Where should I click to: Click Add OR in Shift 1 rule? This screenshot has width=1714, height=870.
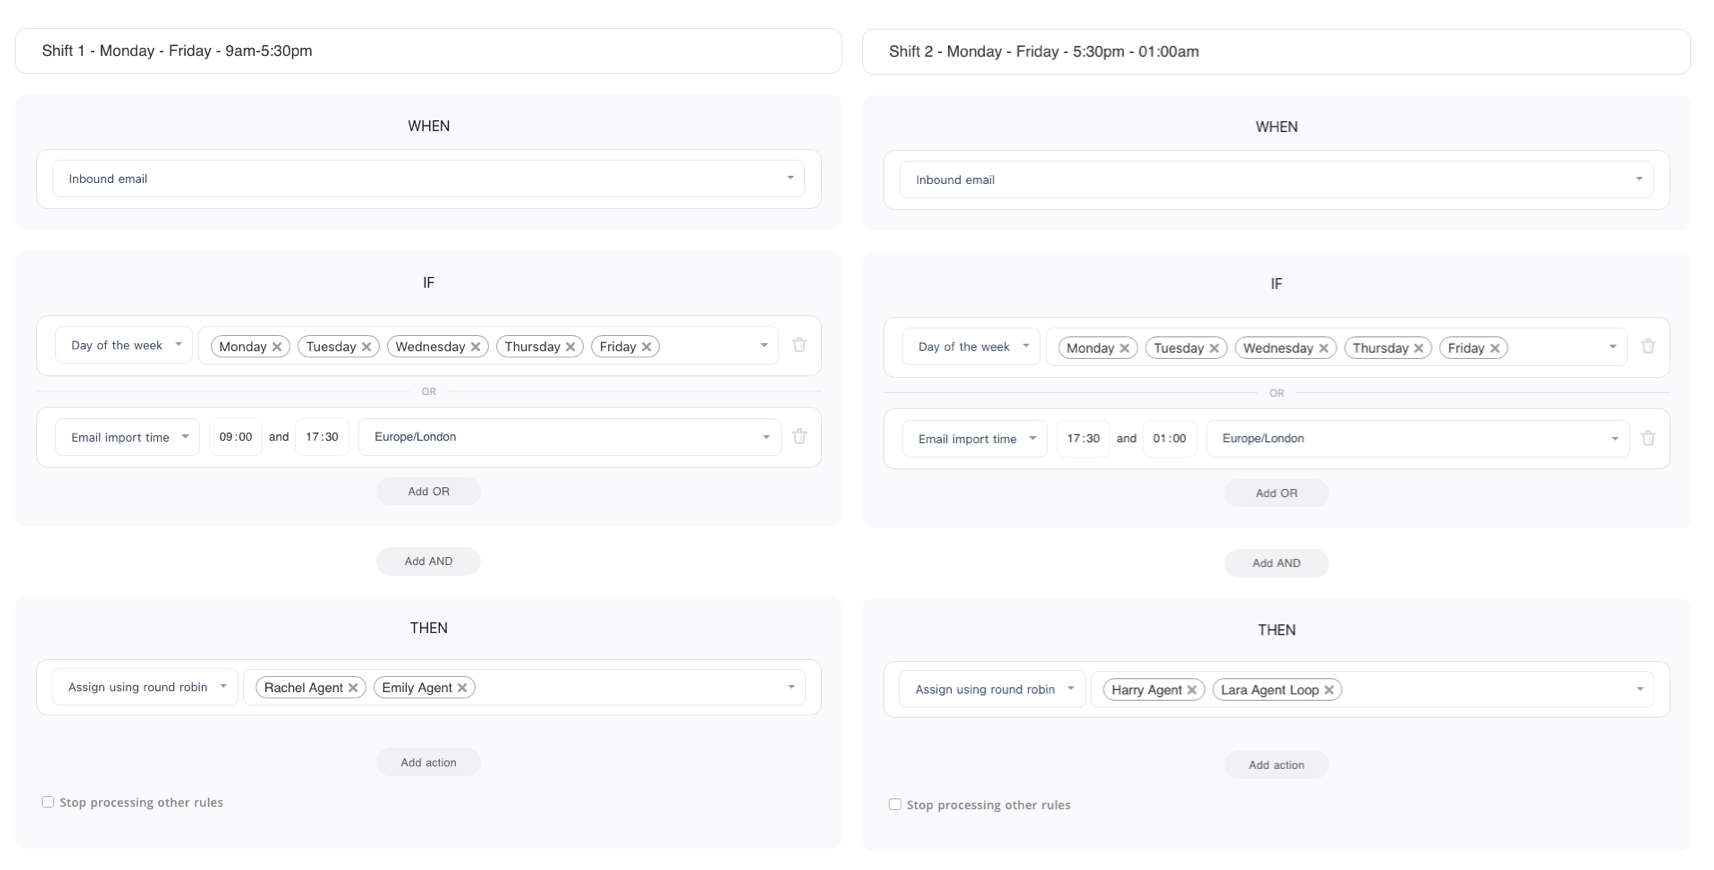point(428,492)
